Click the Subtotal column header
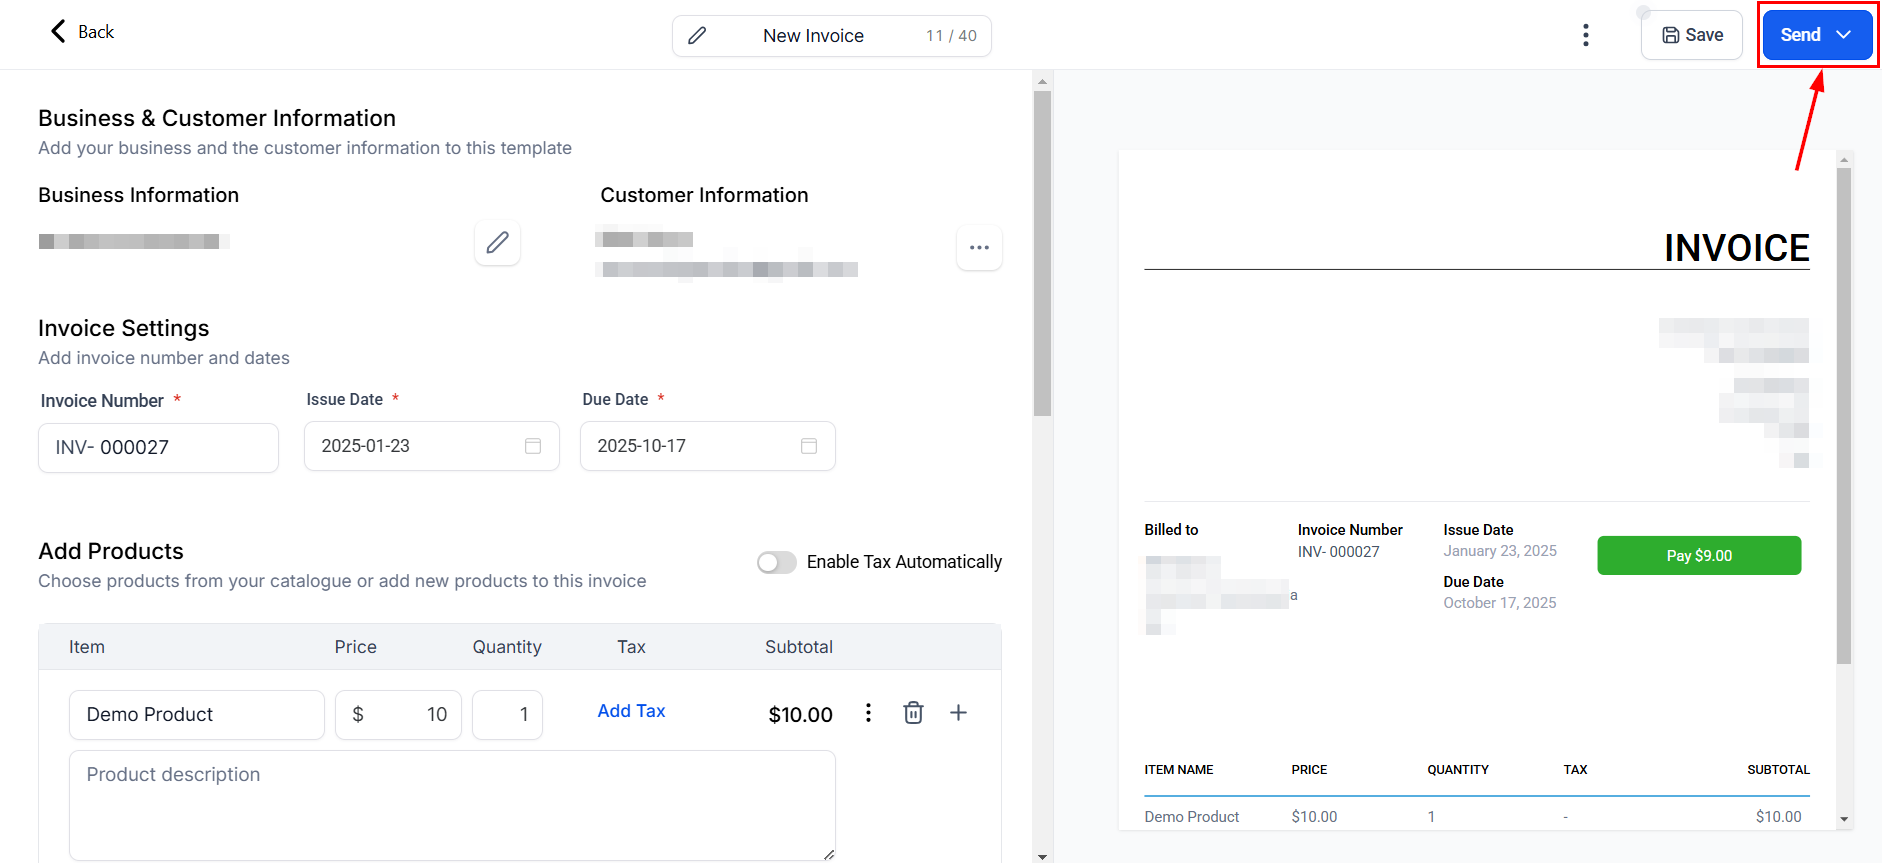 pyautogui.click(x=798, y=647)
